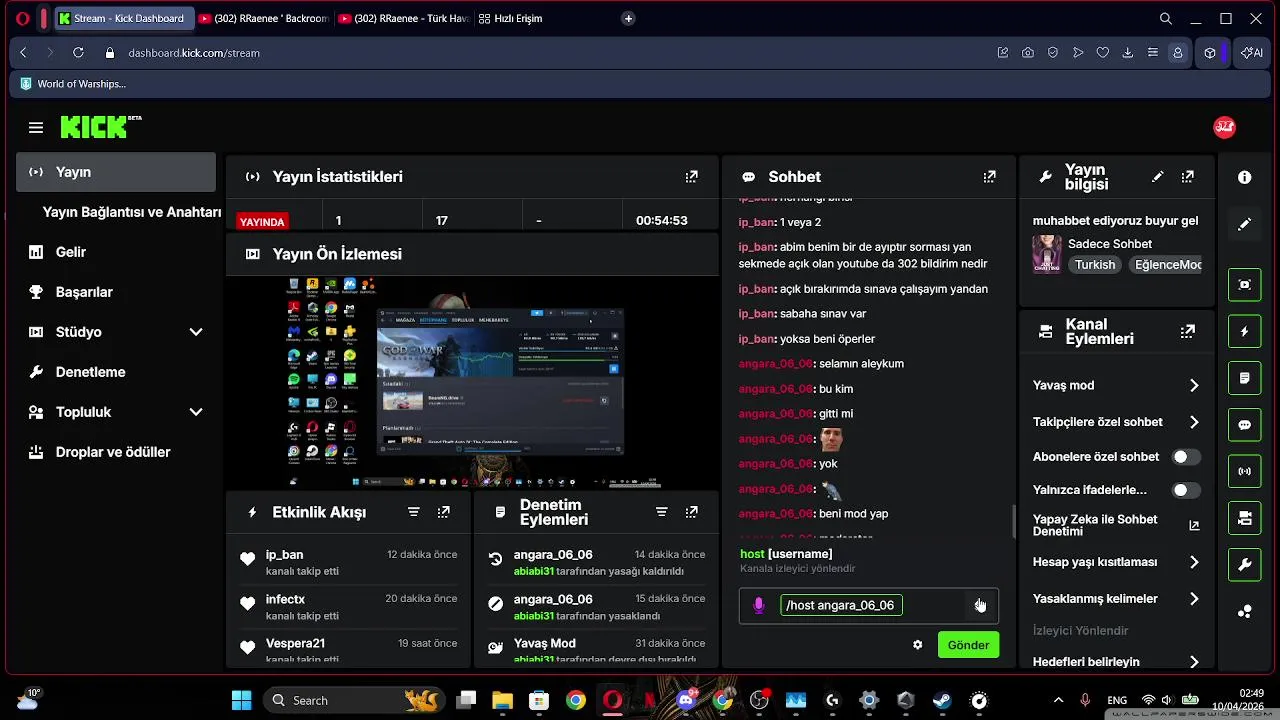Expand the Stüdyo menu chevron

tap(196, 332)
